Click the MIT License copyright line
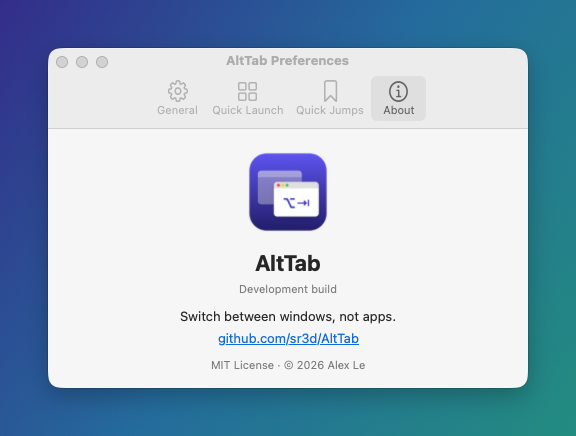 pos(288,365)
